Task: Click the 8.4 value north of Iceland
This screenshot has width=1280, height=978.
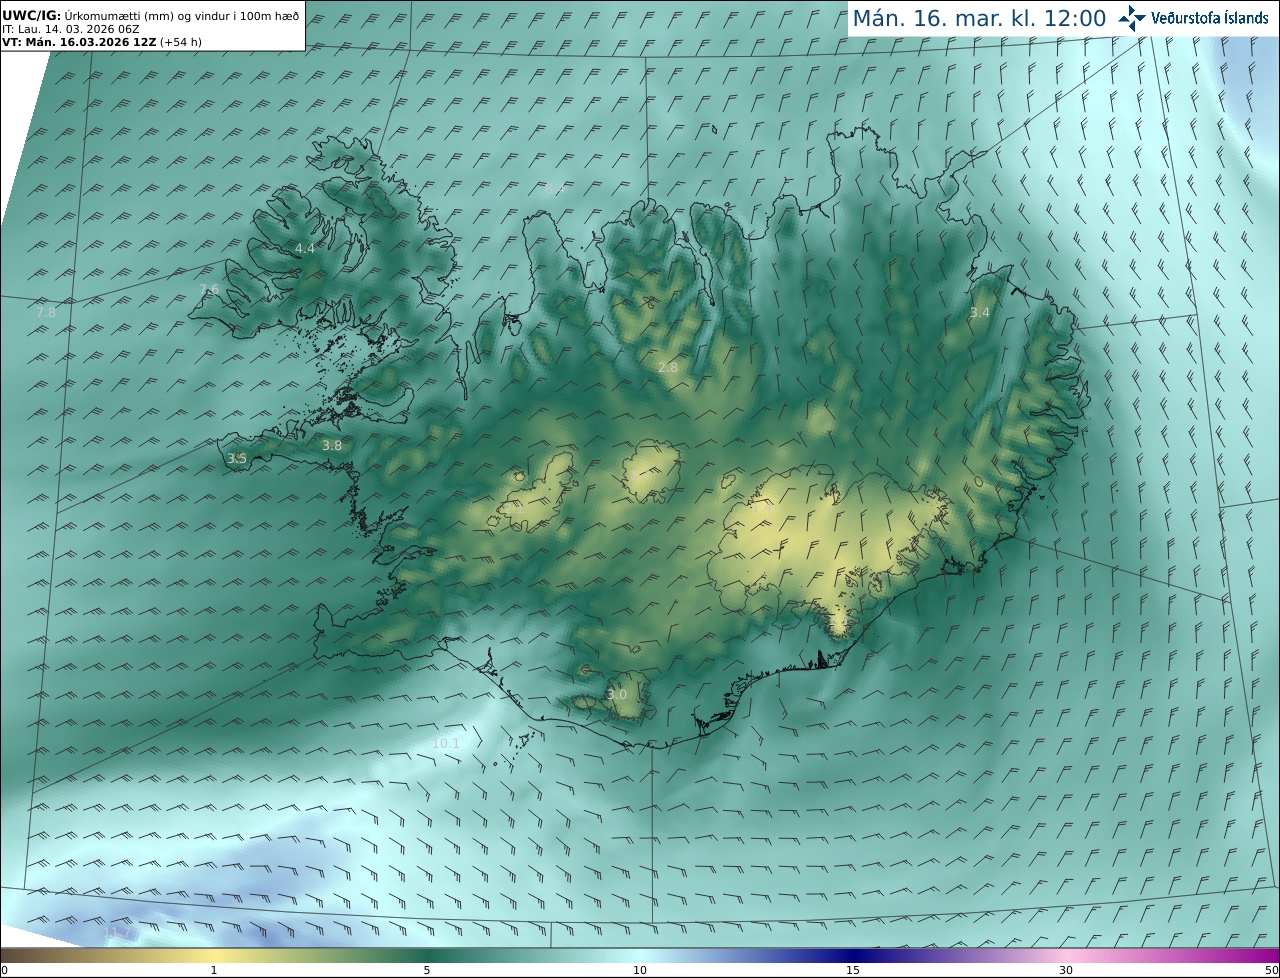Action: (554, 189)
